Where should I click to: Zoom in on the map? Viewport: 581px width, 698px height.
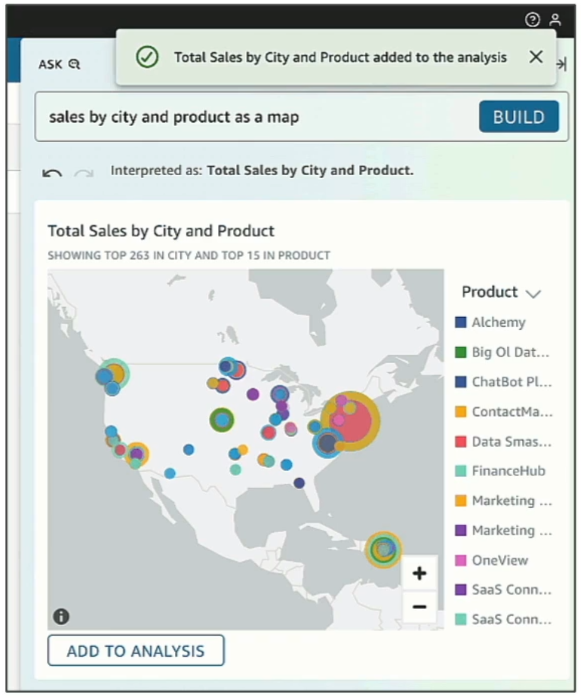point(419,573)
